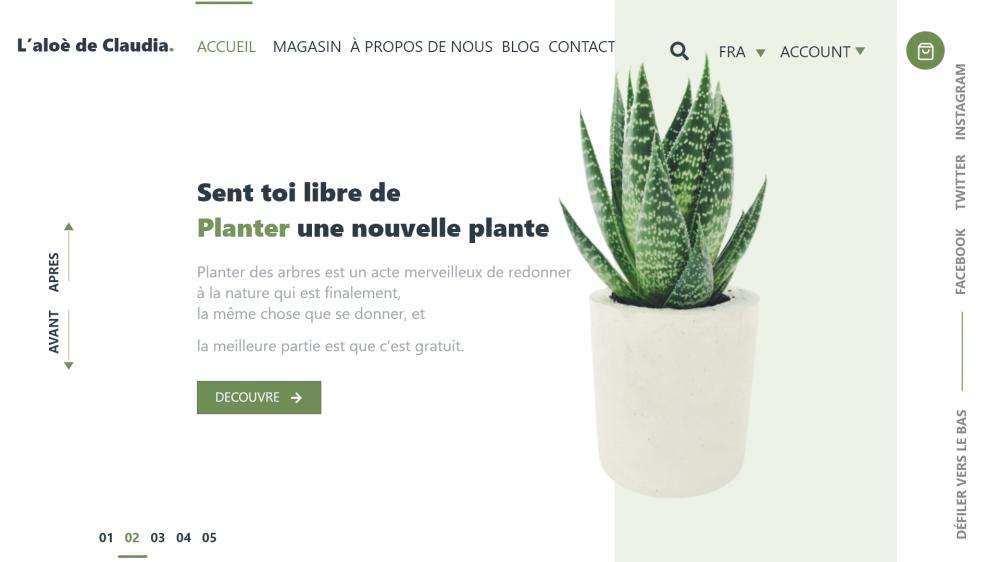Screen dimensions: 1000x562
Task: Jump to slide 05 in pagination
Action: click(209, 538)
